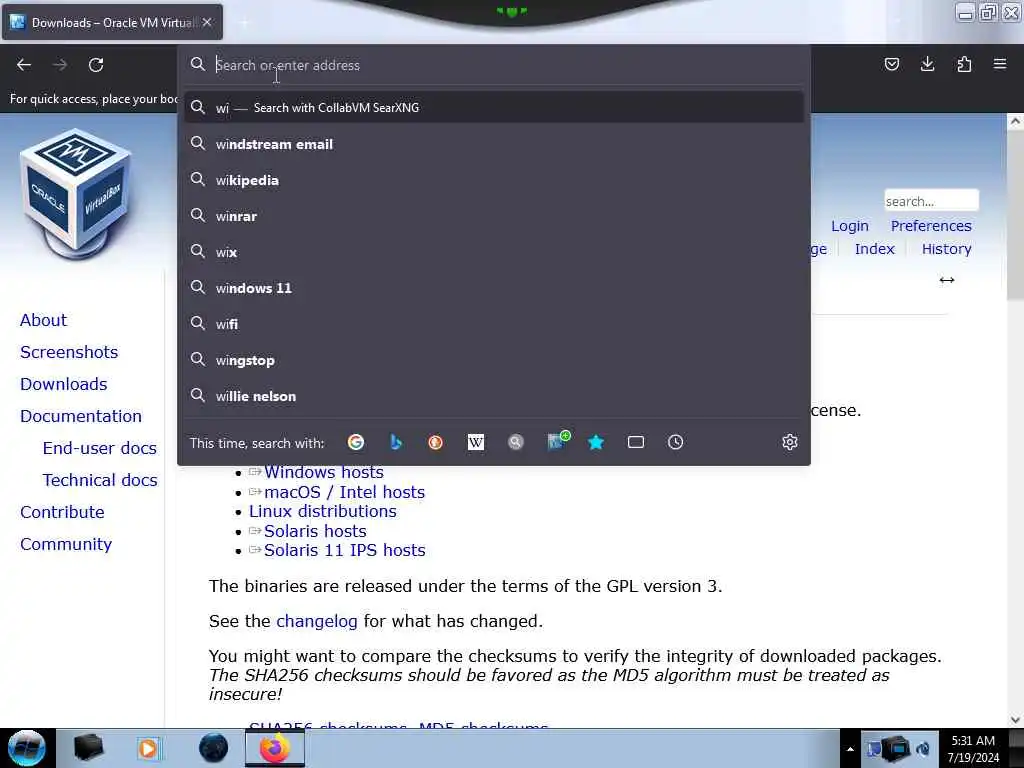Select the 'wix' suggestion
The width and height of the screenshot is (1024, 768).
(494, 252)
